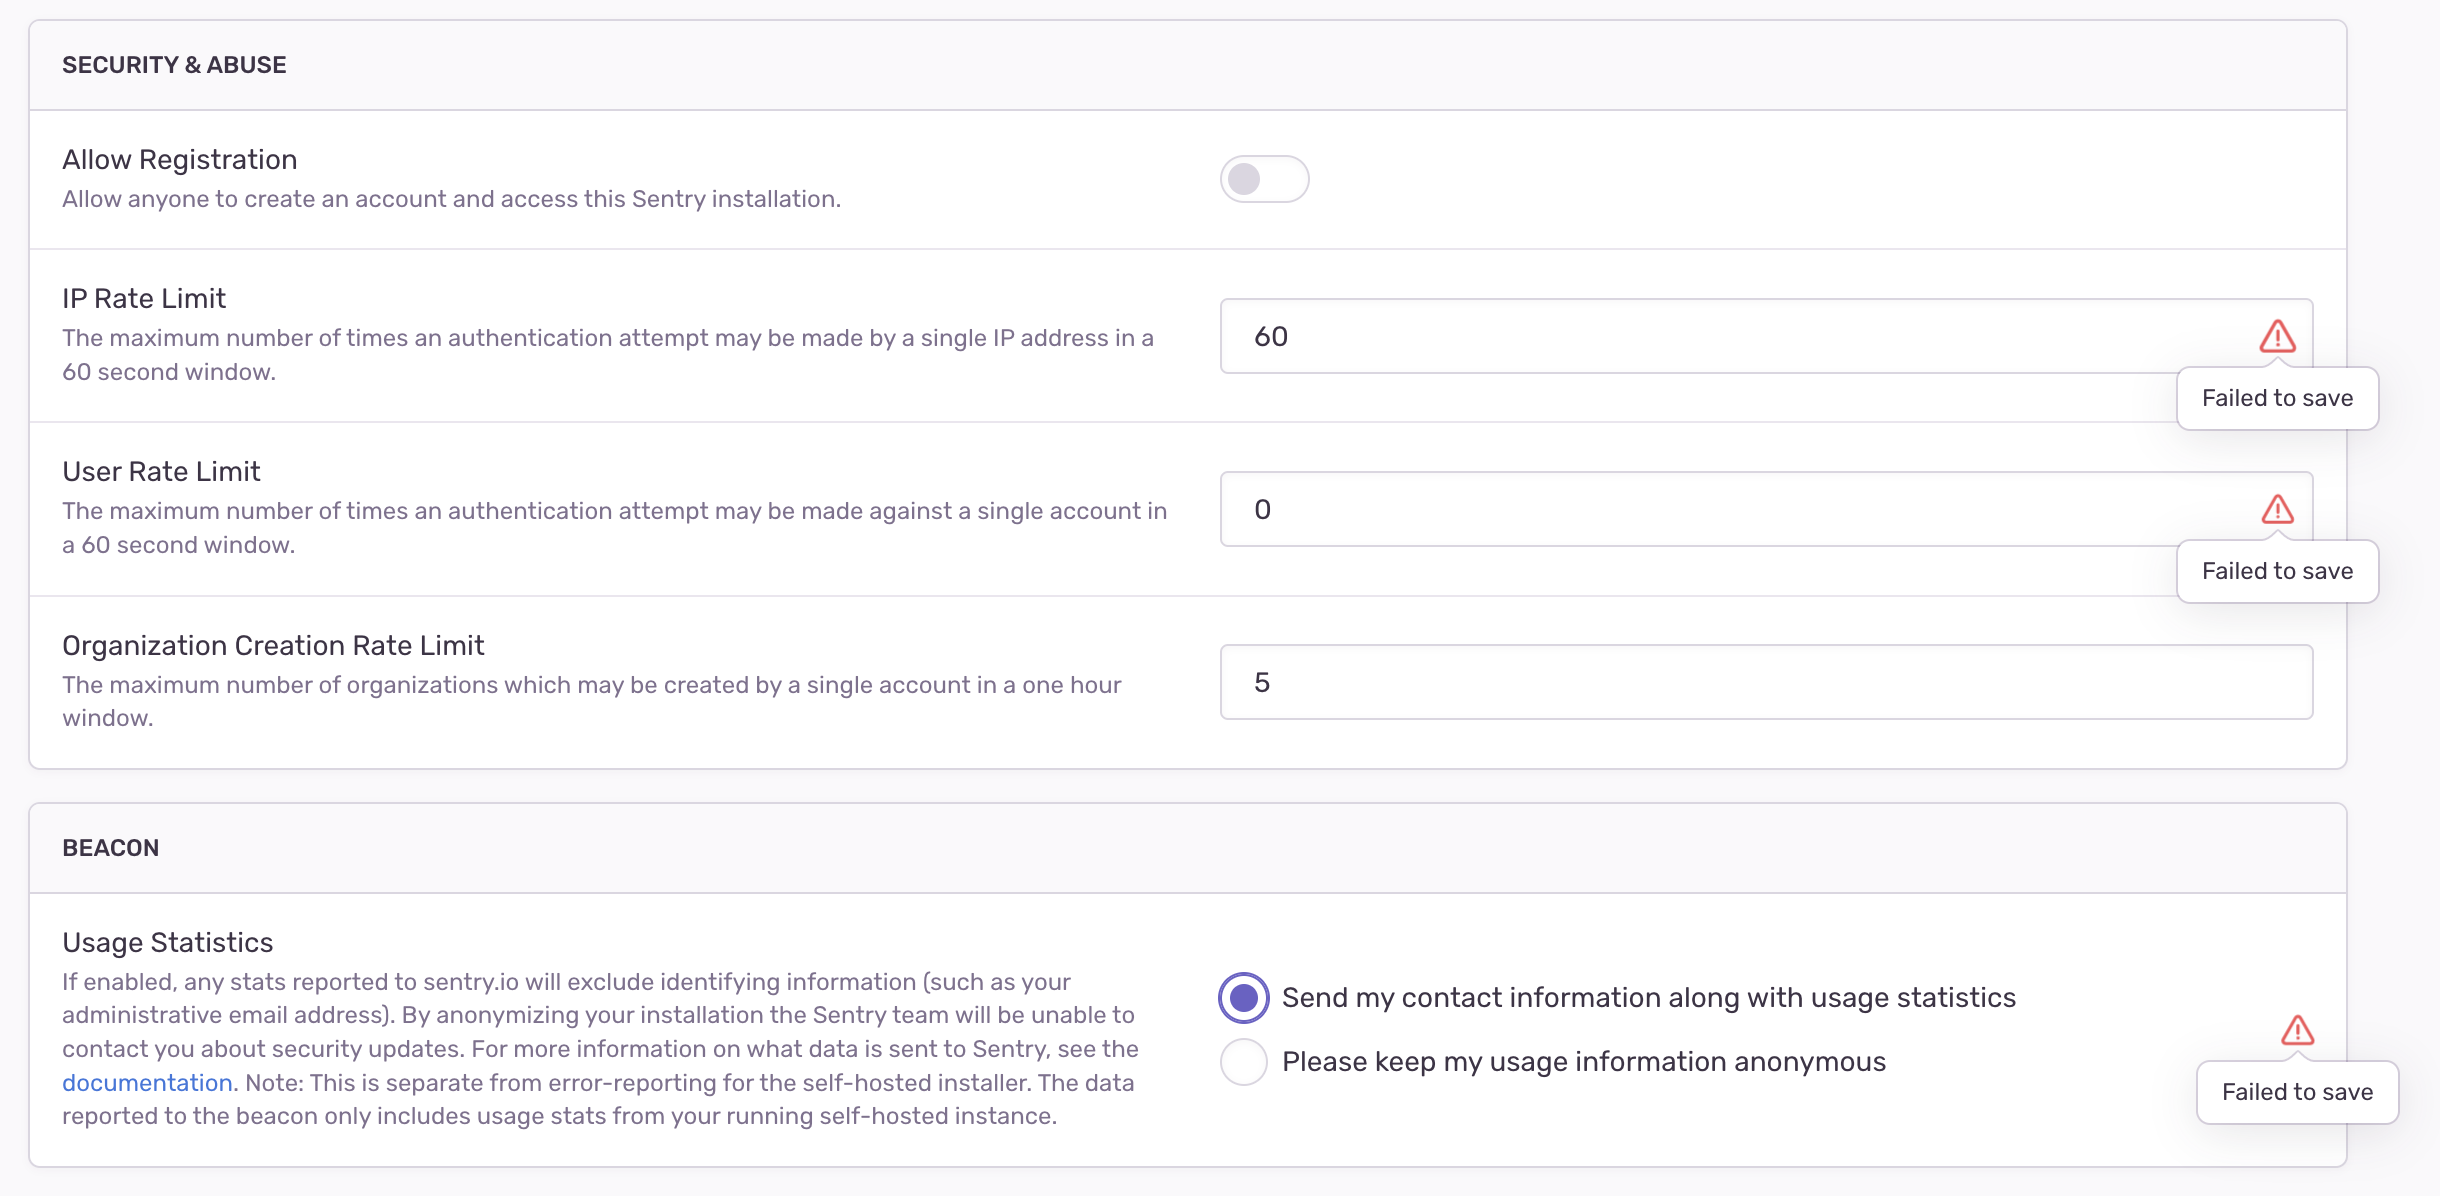Open the documentation link
Image resolution: width=2440 pixels, height=1196 pixels.
[x=147, y=1082]
